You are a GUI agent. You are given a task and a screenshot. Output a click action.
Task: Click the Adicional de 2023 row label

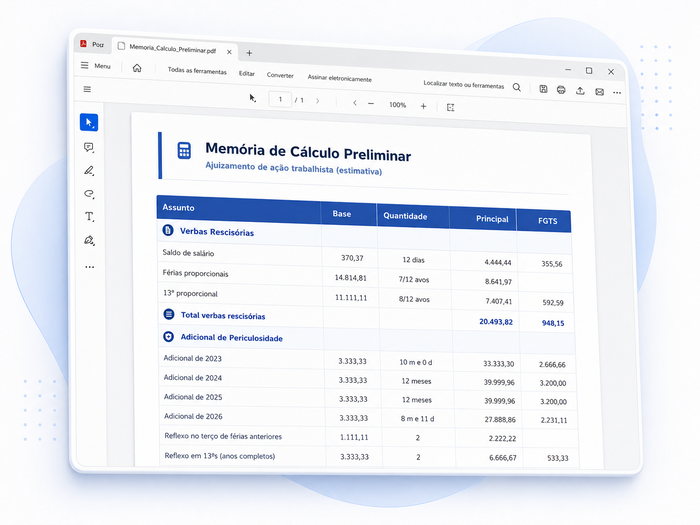[192, 358]
